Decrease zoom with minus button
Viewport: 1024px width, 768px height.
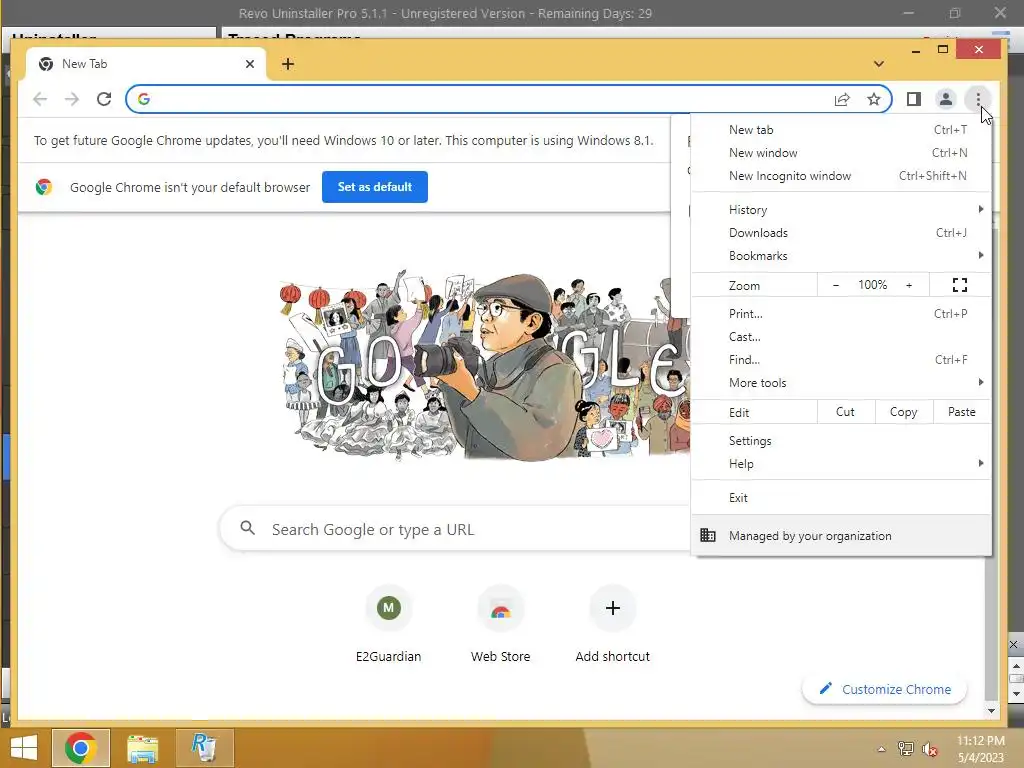click(835, 285)
